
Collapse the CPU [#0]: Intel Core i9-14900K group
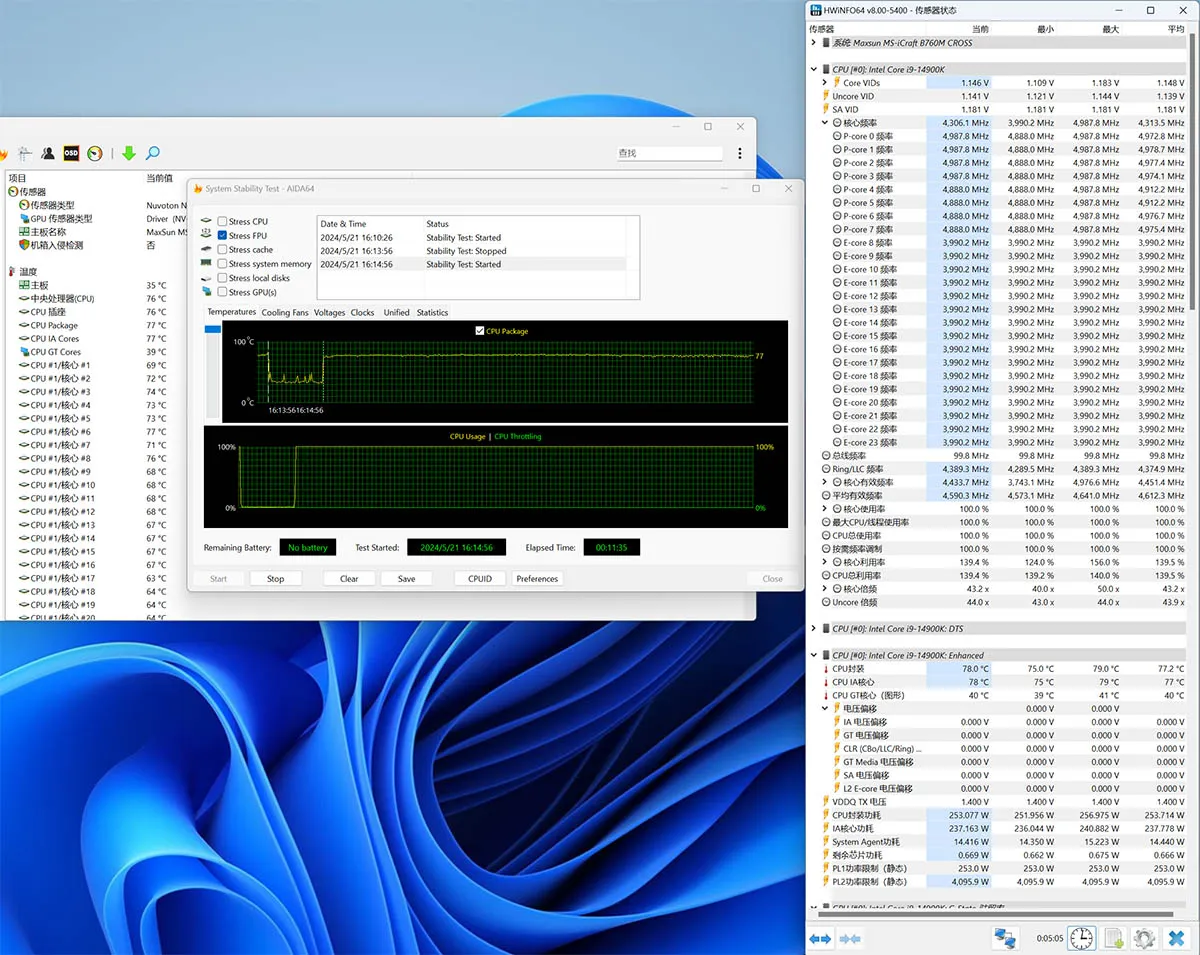click(x=814, y=70)
